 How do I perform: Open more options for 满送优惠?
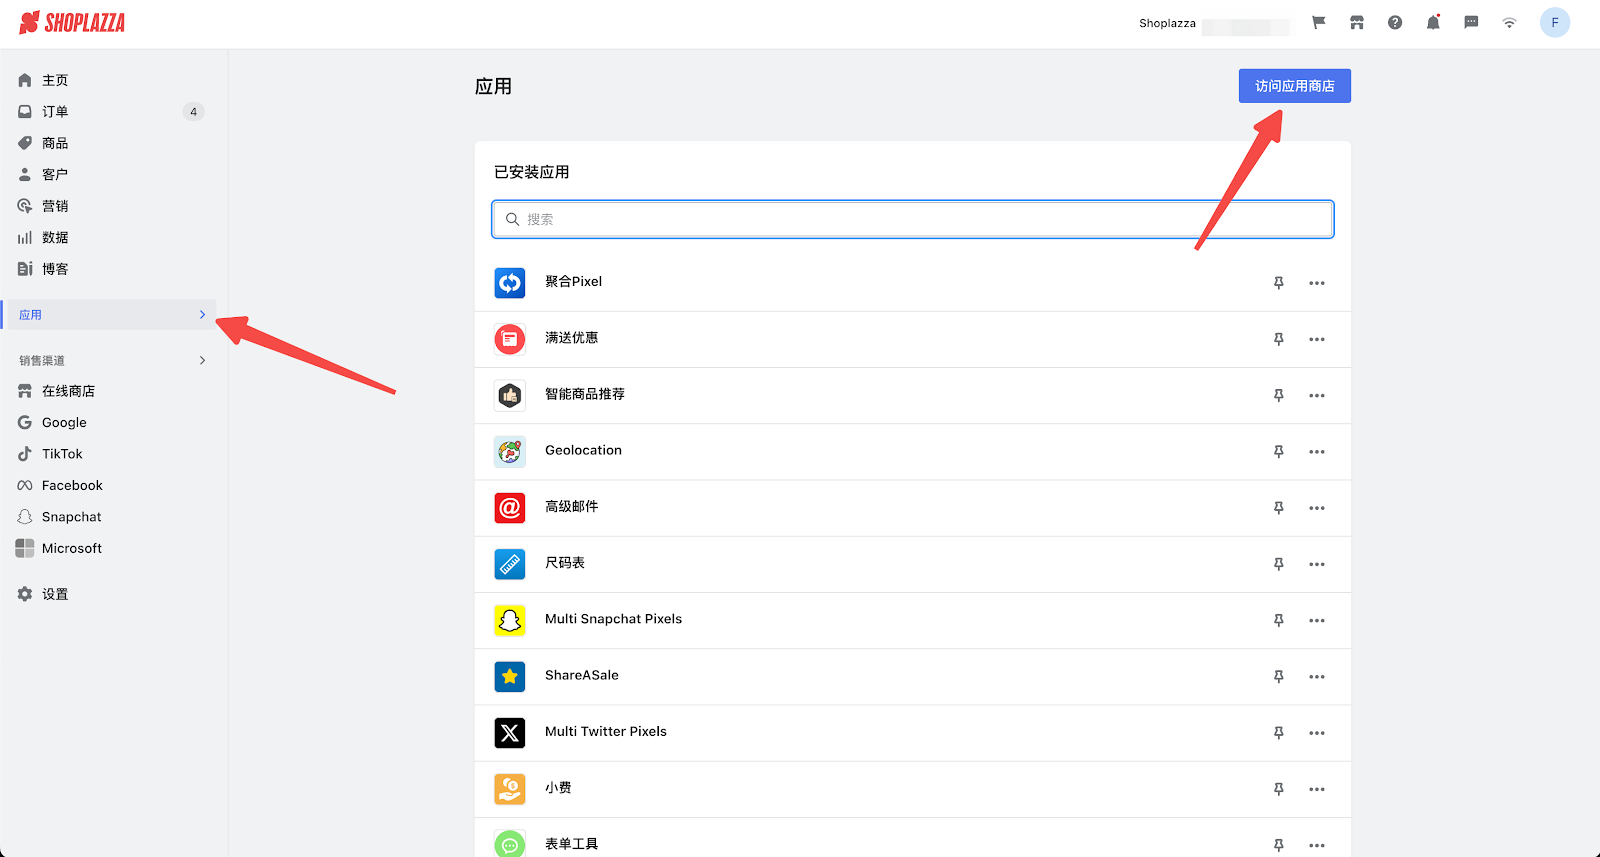tap(1317, 339)
